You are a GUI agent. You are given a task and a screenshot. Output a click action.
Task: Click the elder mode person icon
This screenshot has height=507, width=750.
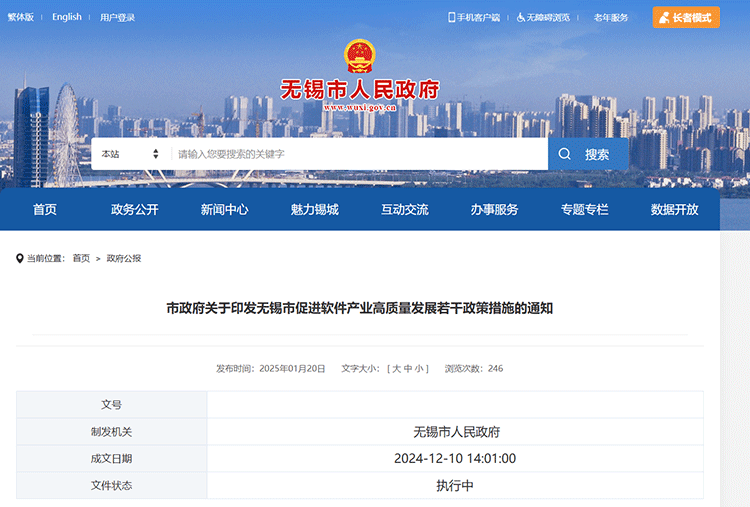(664, 18)
